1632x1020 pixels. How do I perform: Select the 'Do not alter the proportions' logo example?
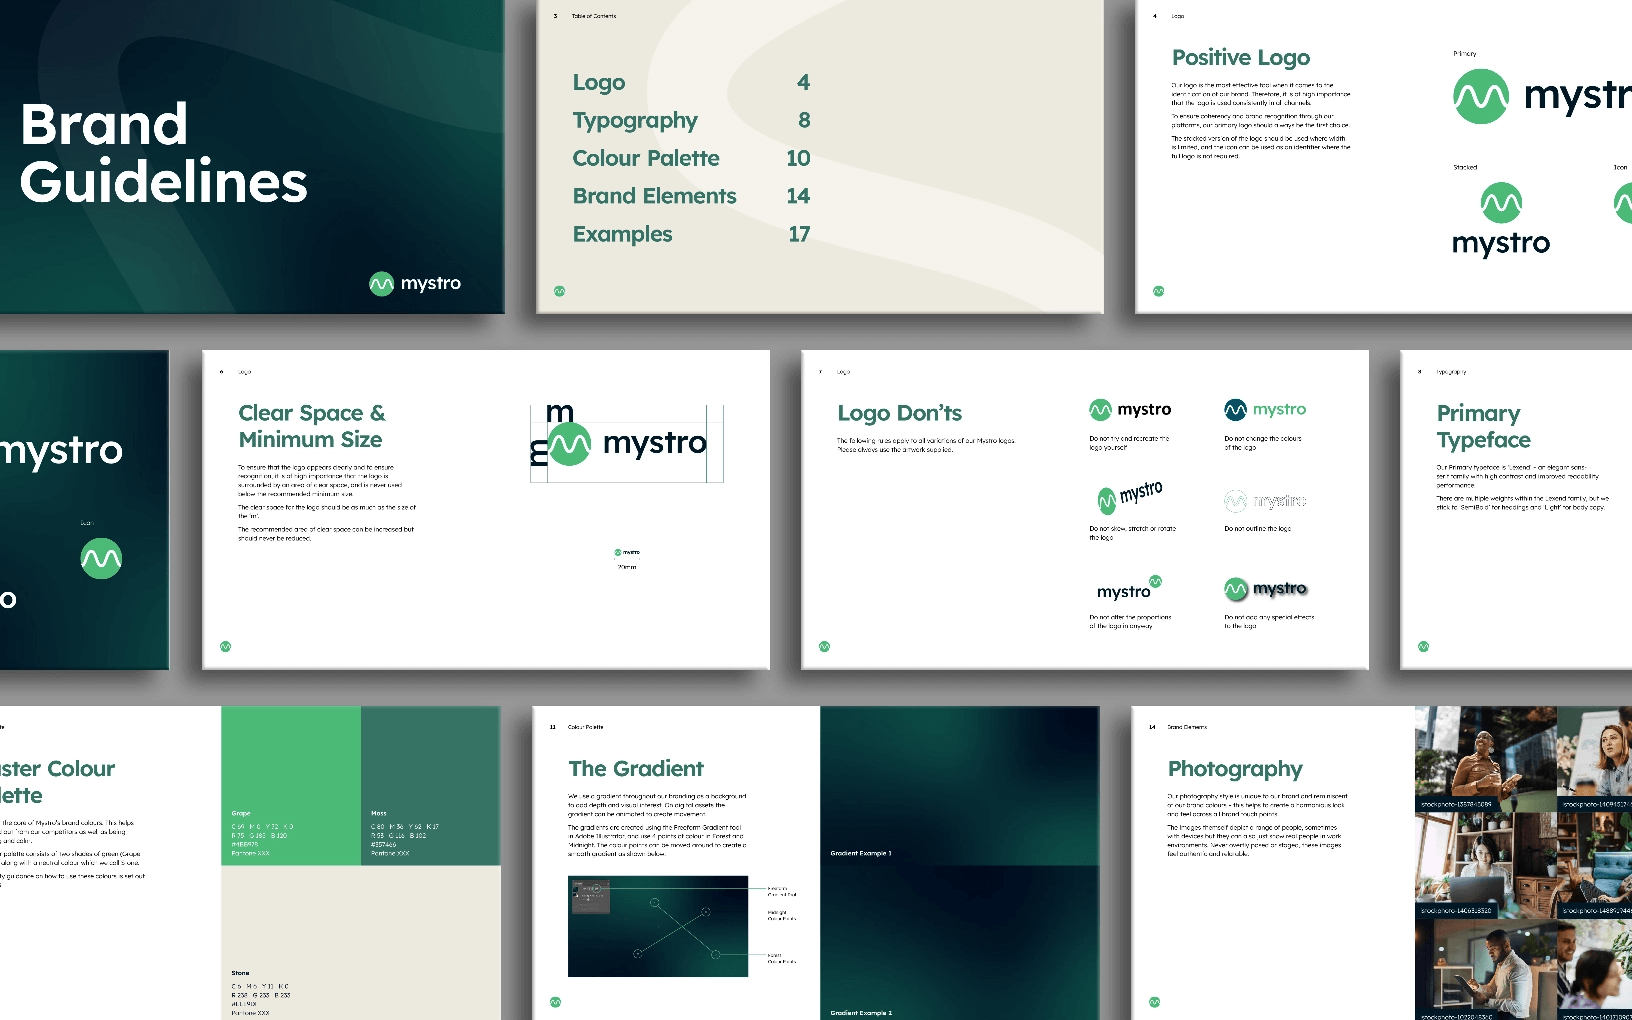(1130, 588)
